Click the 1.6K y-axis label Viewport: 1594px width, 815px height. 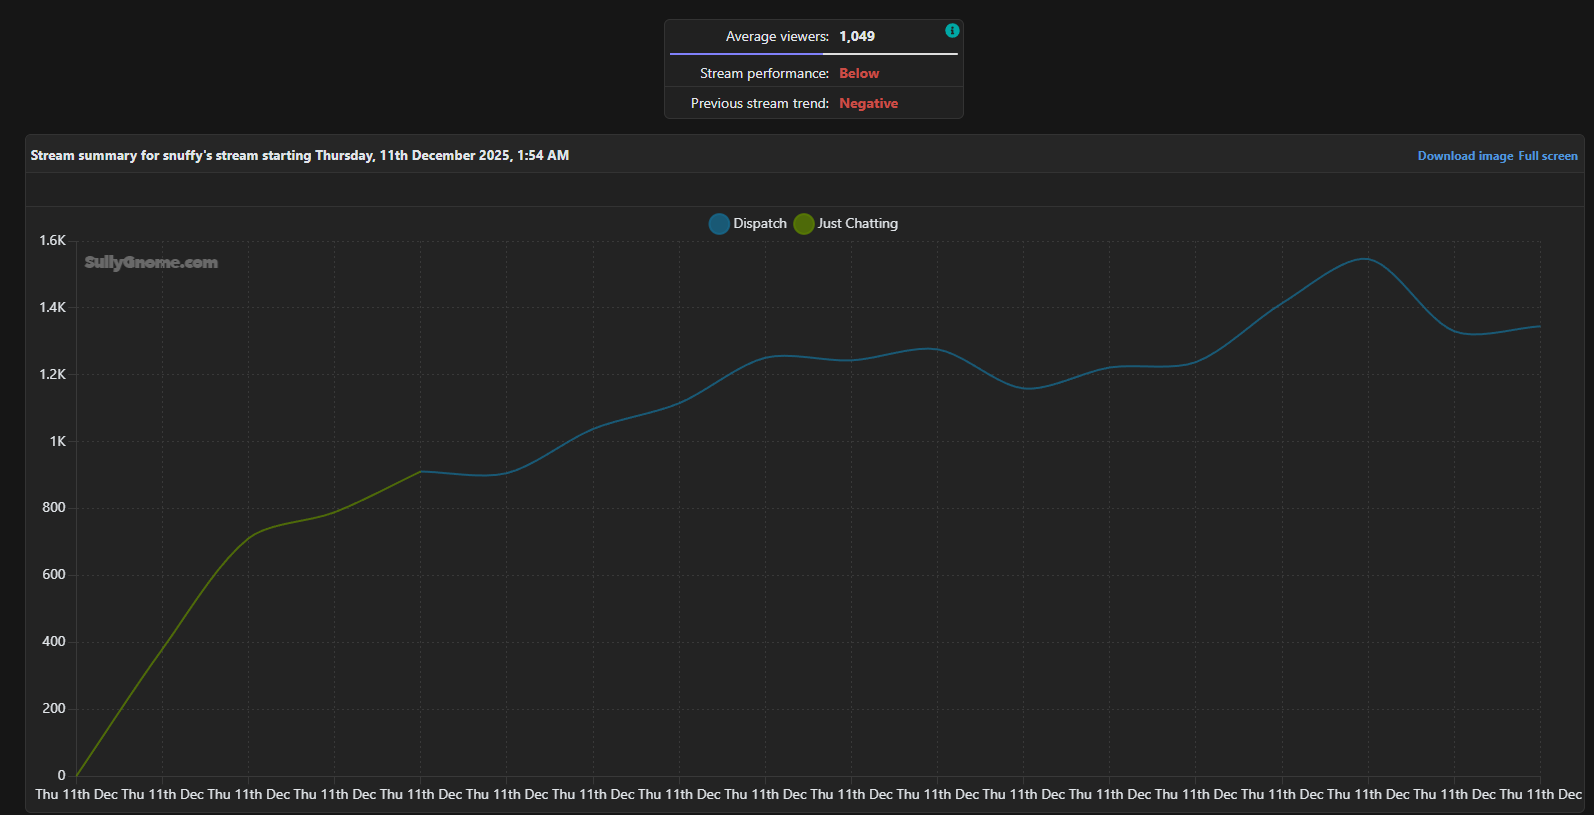click(x=52, y=241)
